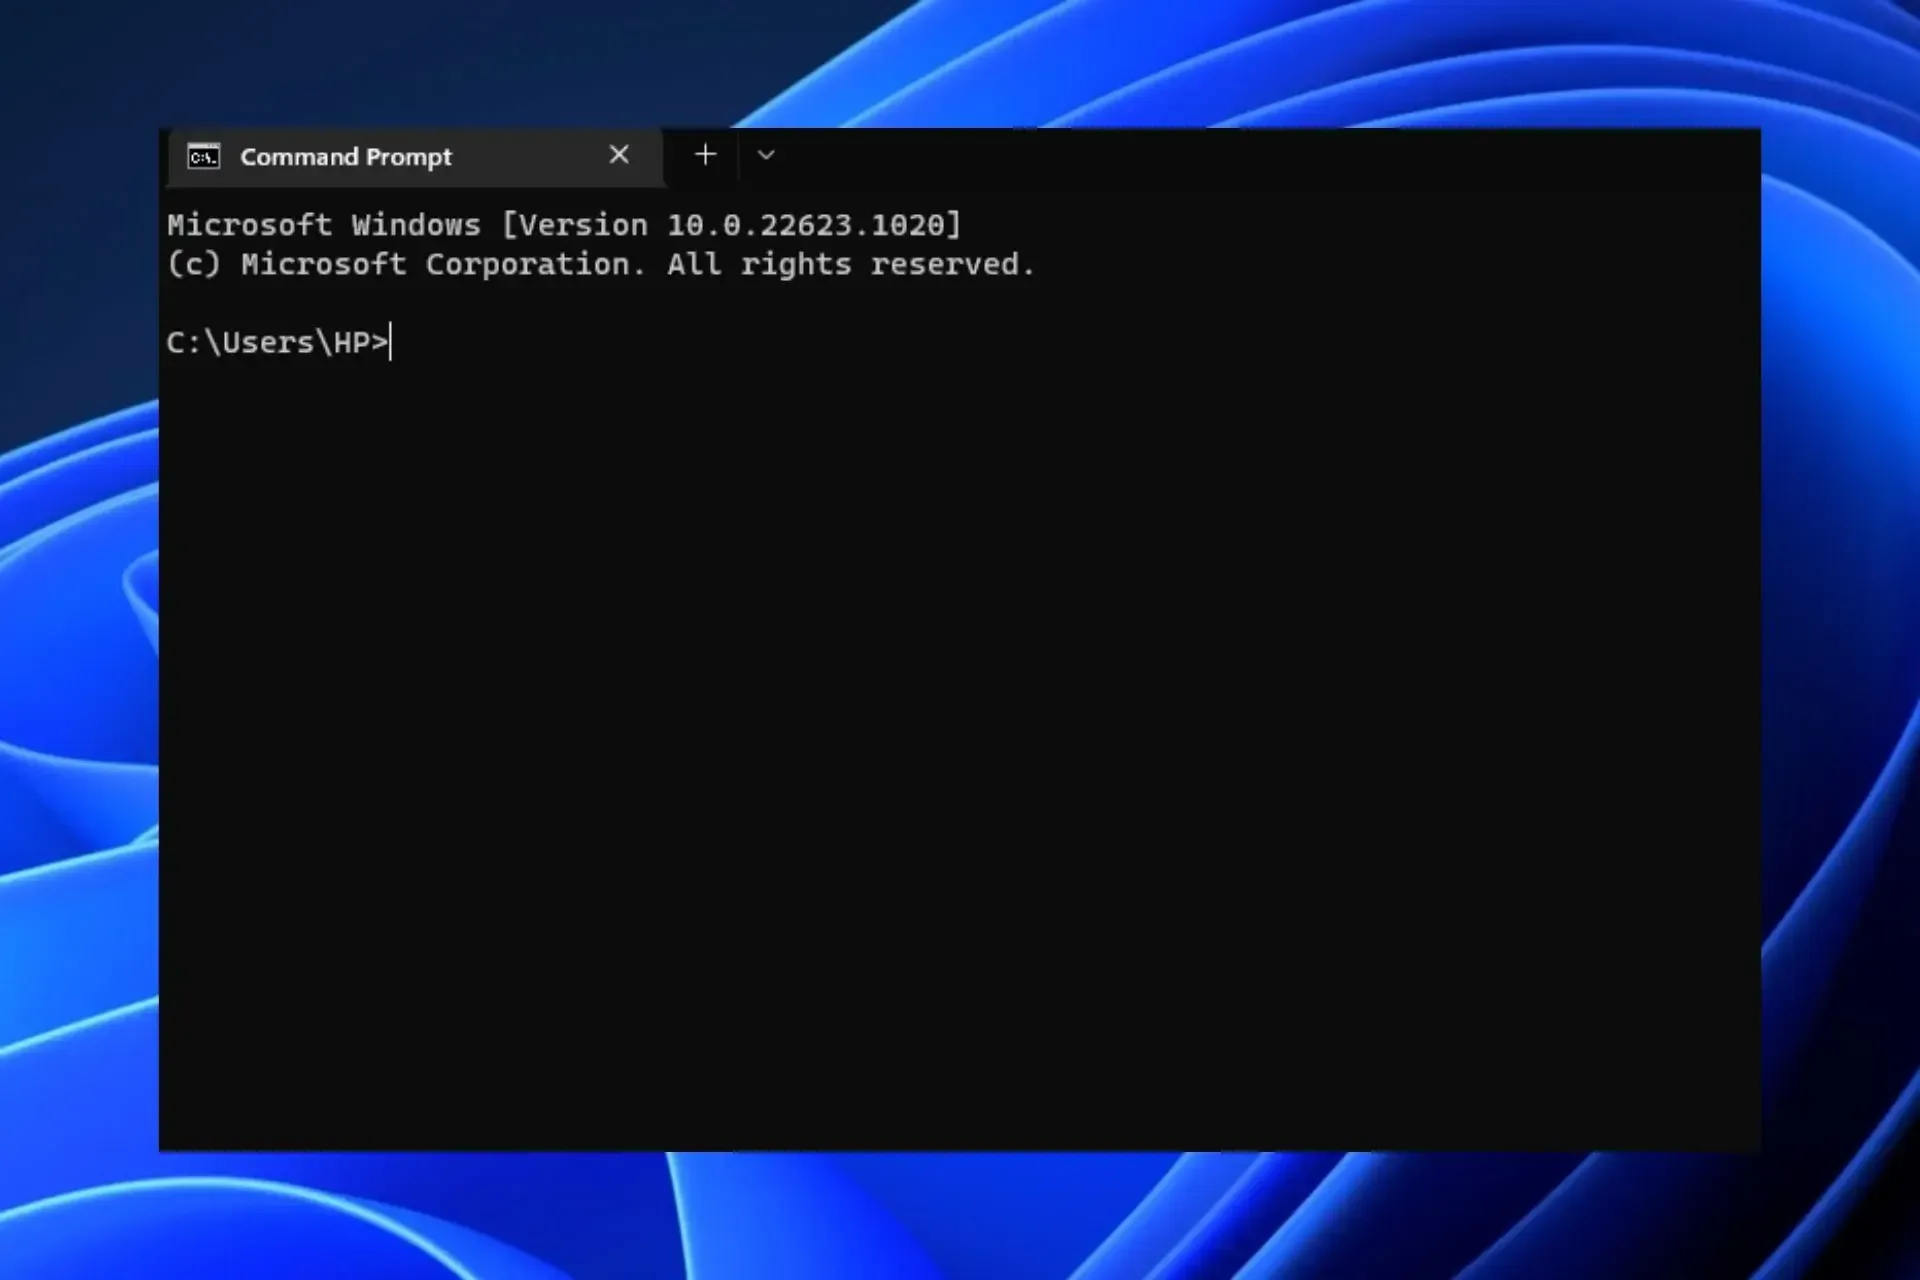
Task: Click the blinking cursor after C:\Users\HP>
Action: click(390, 342)
